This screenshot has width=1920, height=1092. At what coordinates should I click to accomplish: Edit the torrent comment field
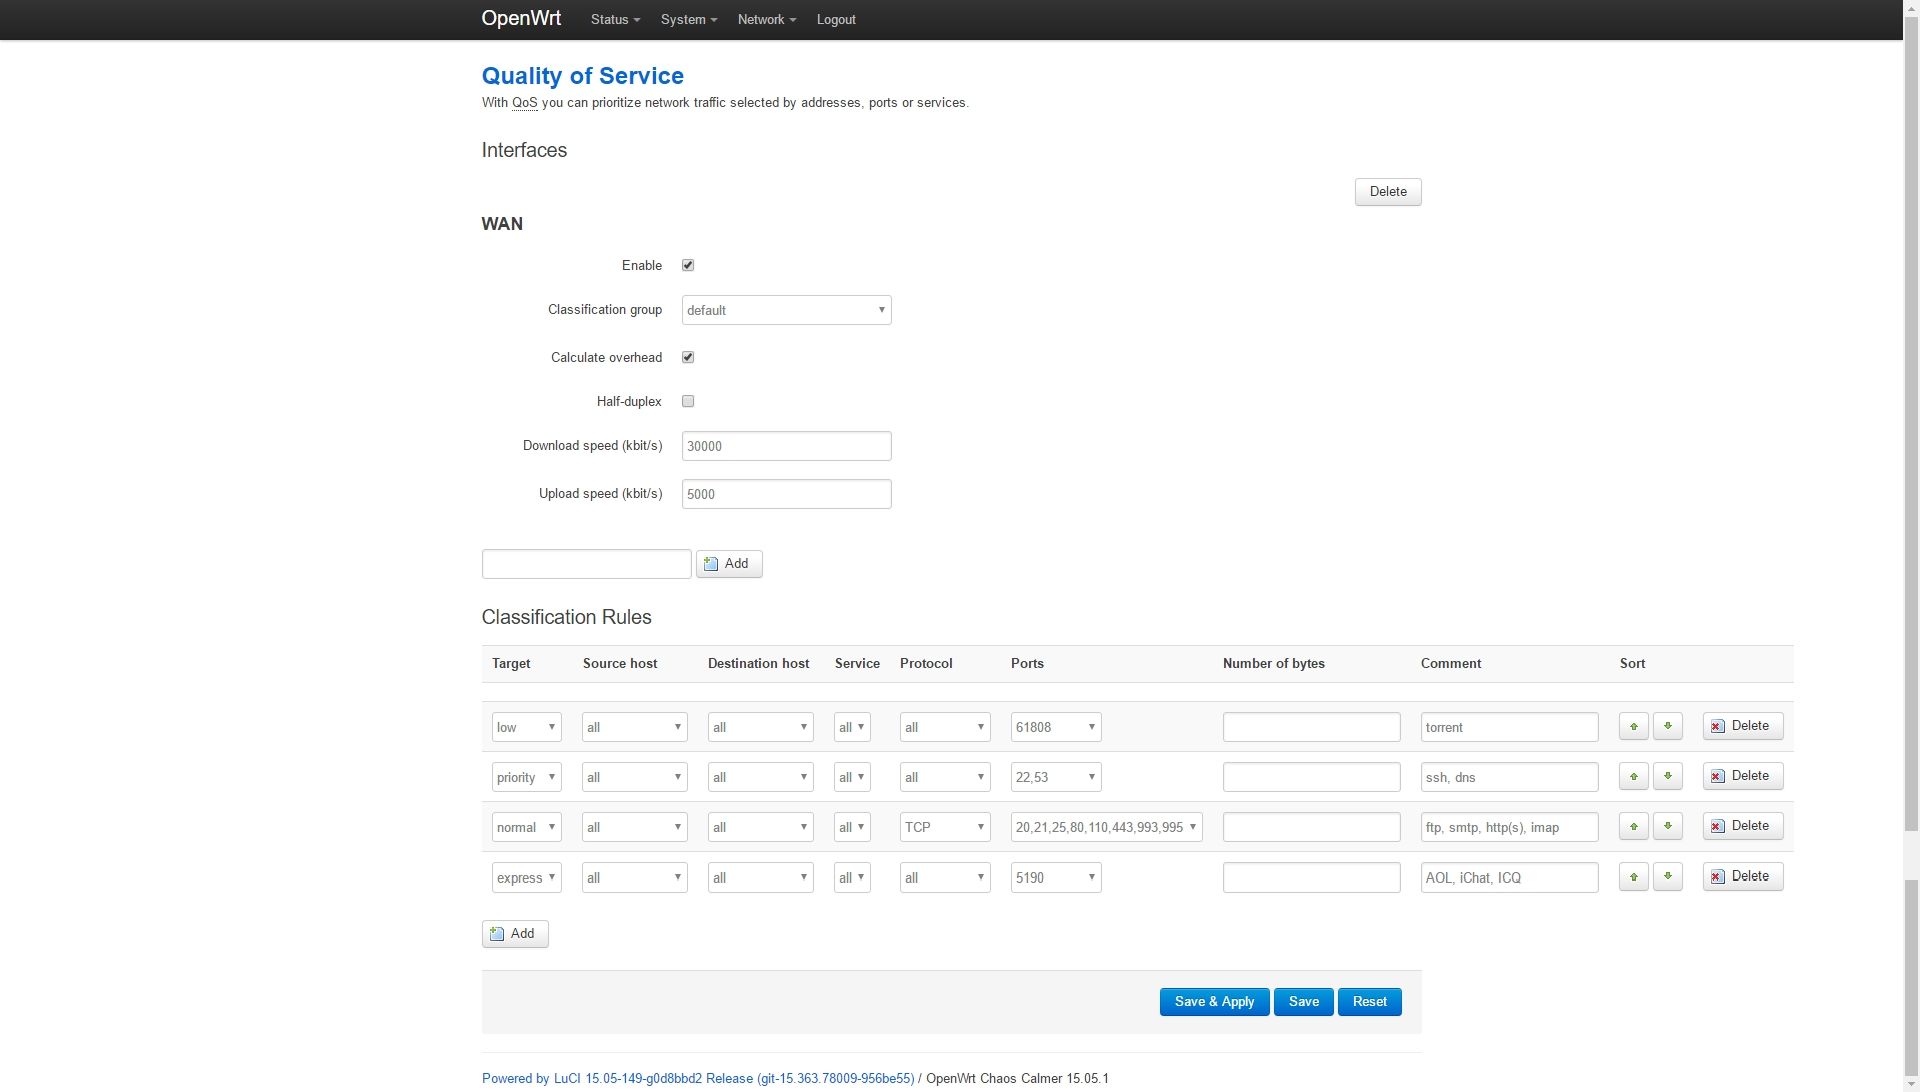point(1510,727)
